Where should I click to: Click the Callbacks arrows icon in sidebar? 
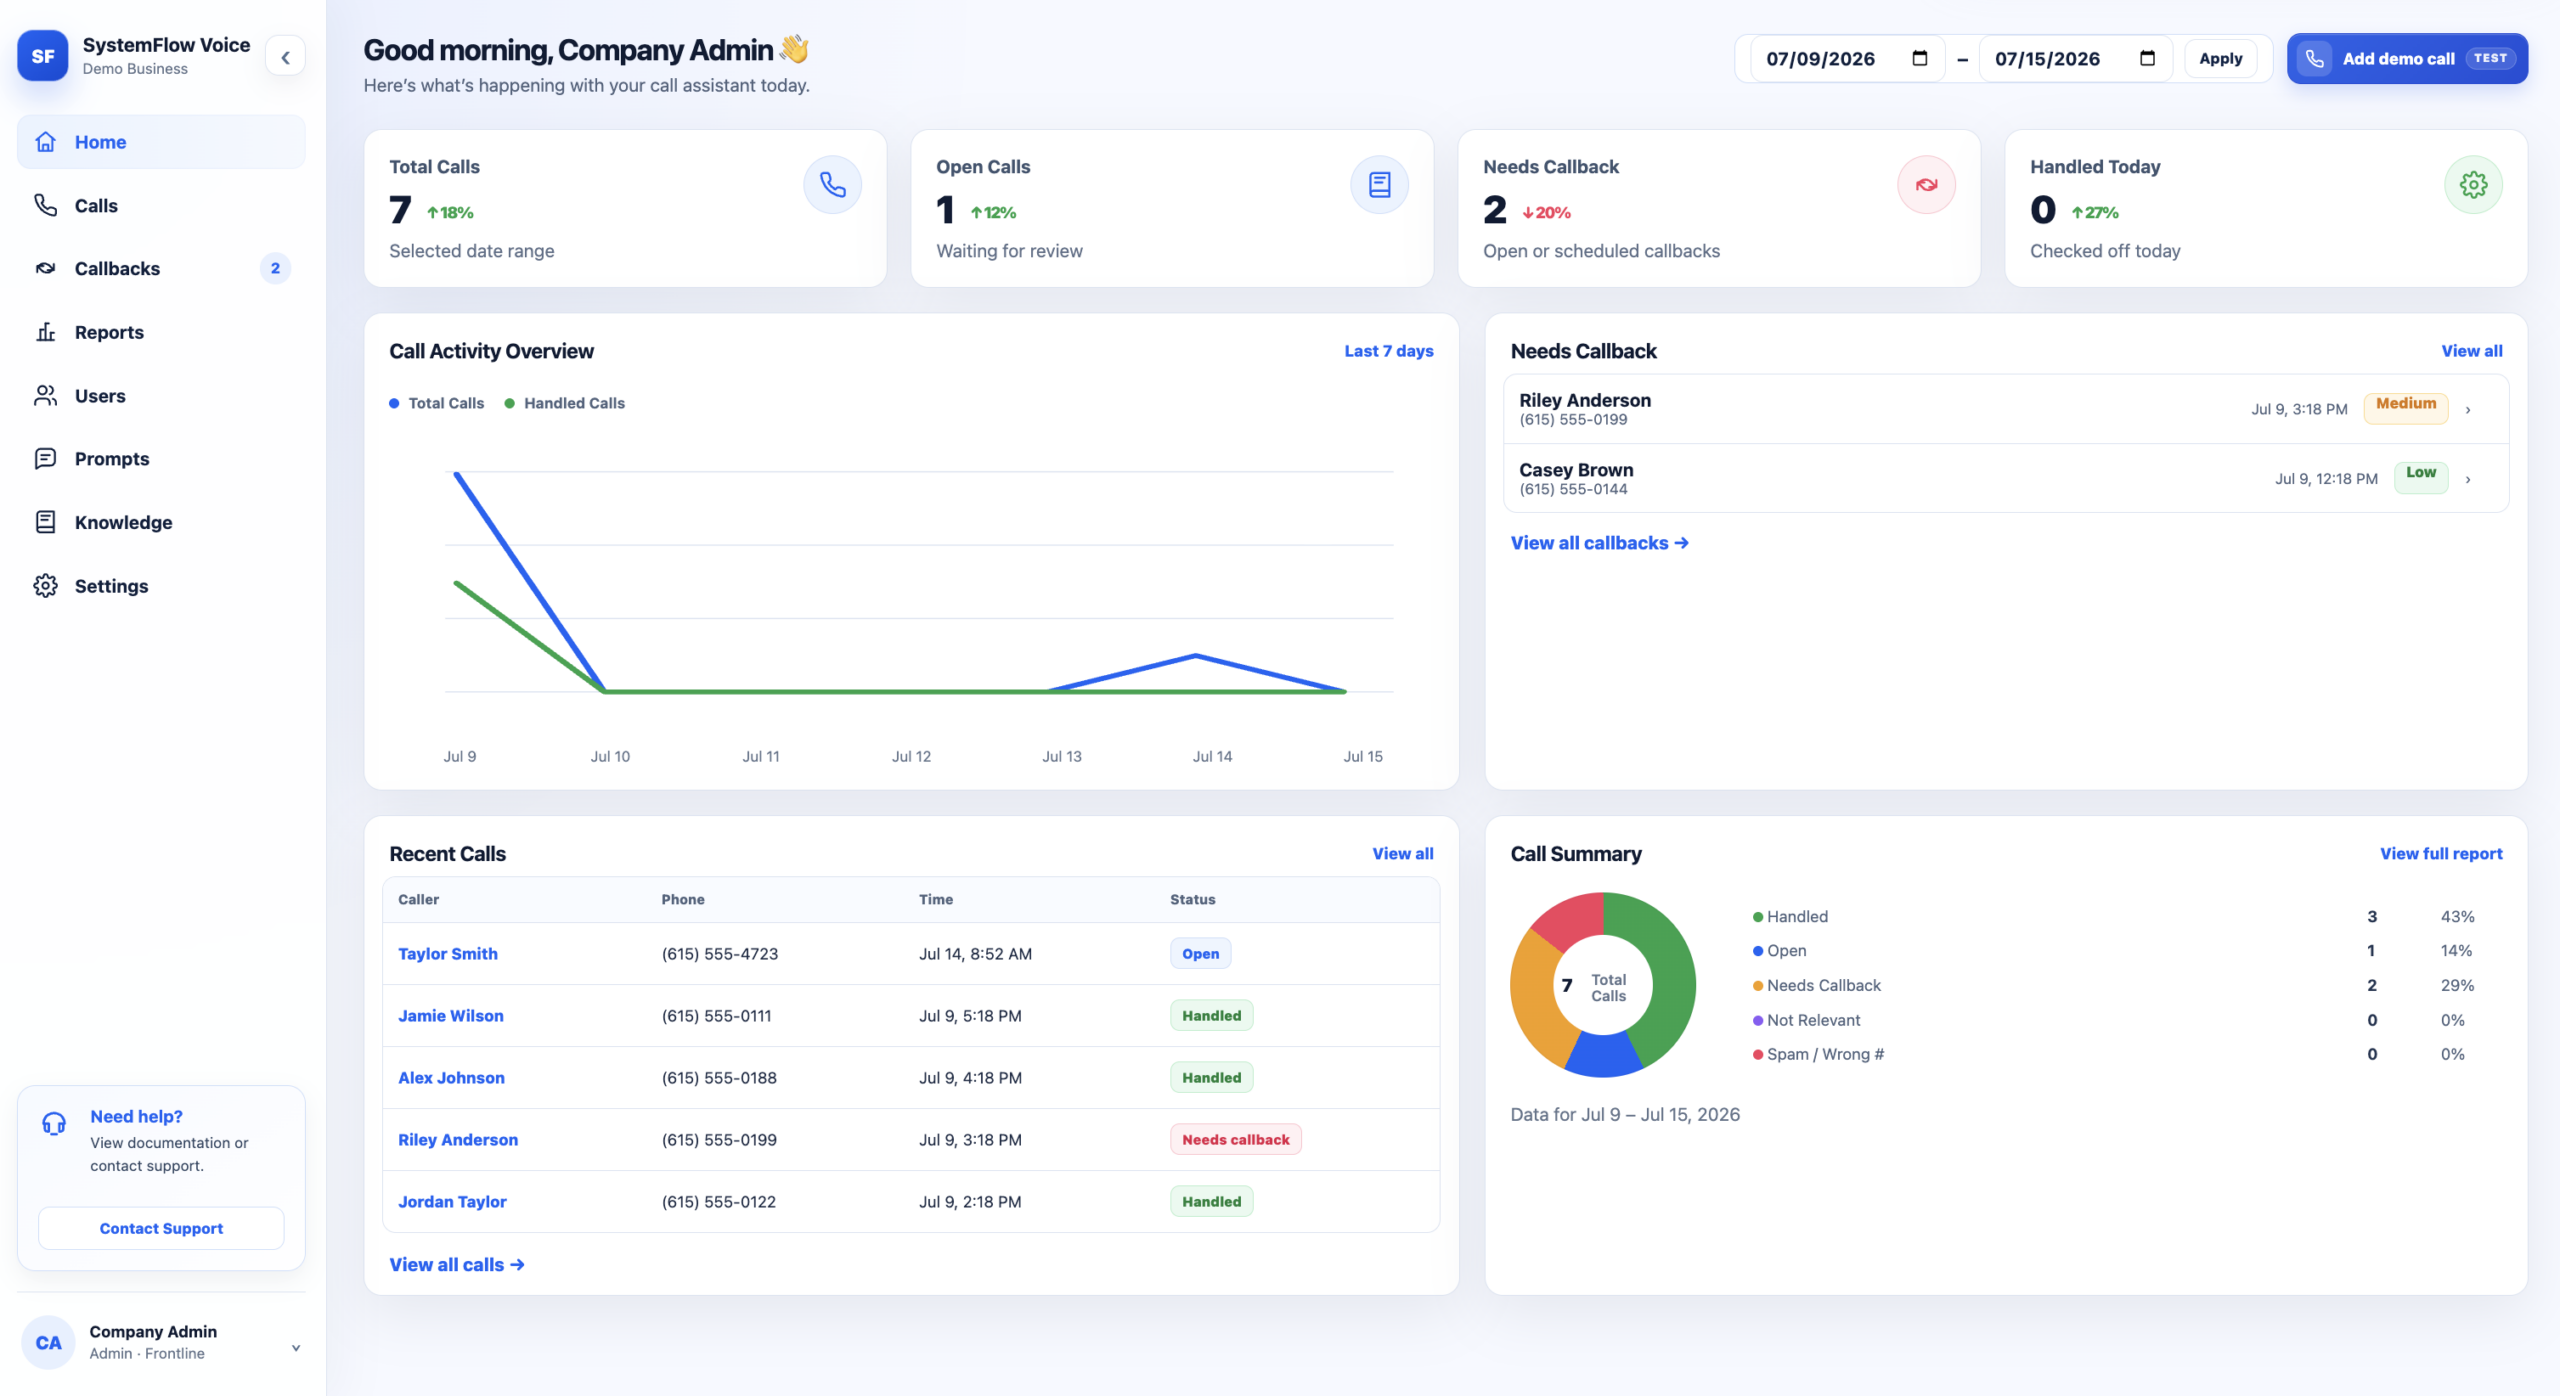46,268
